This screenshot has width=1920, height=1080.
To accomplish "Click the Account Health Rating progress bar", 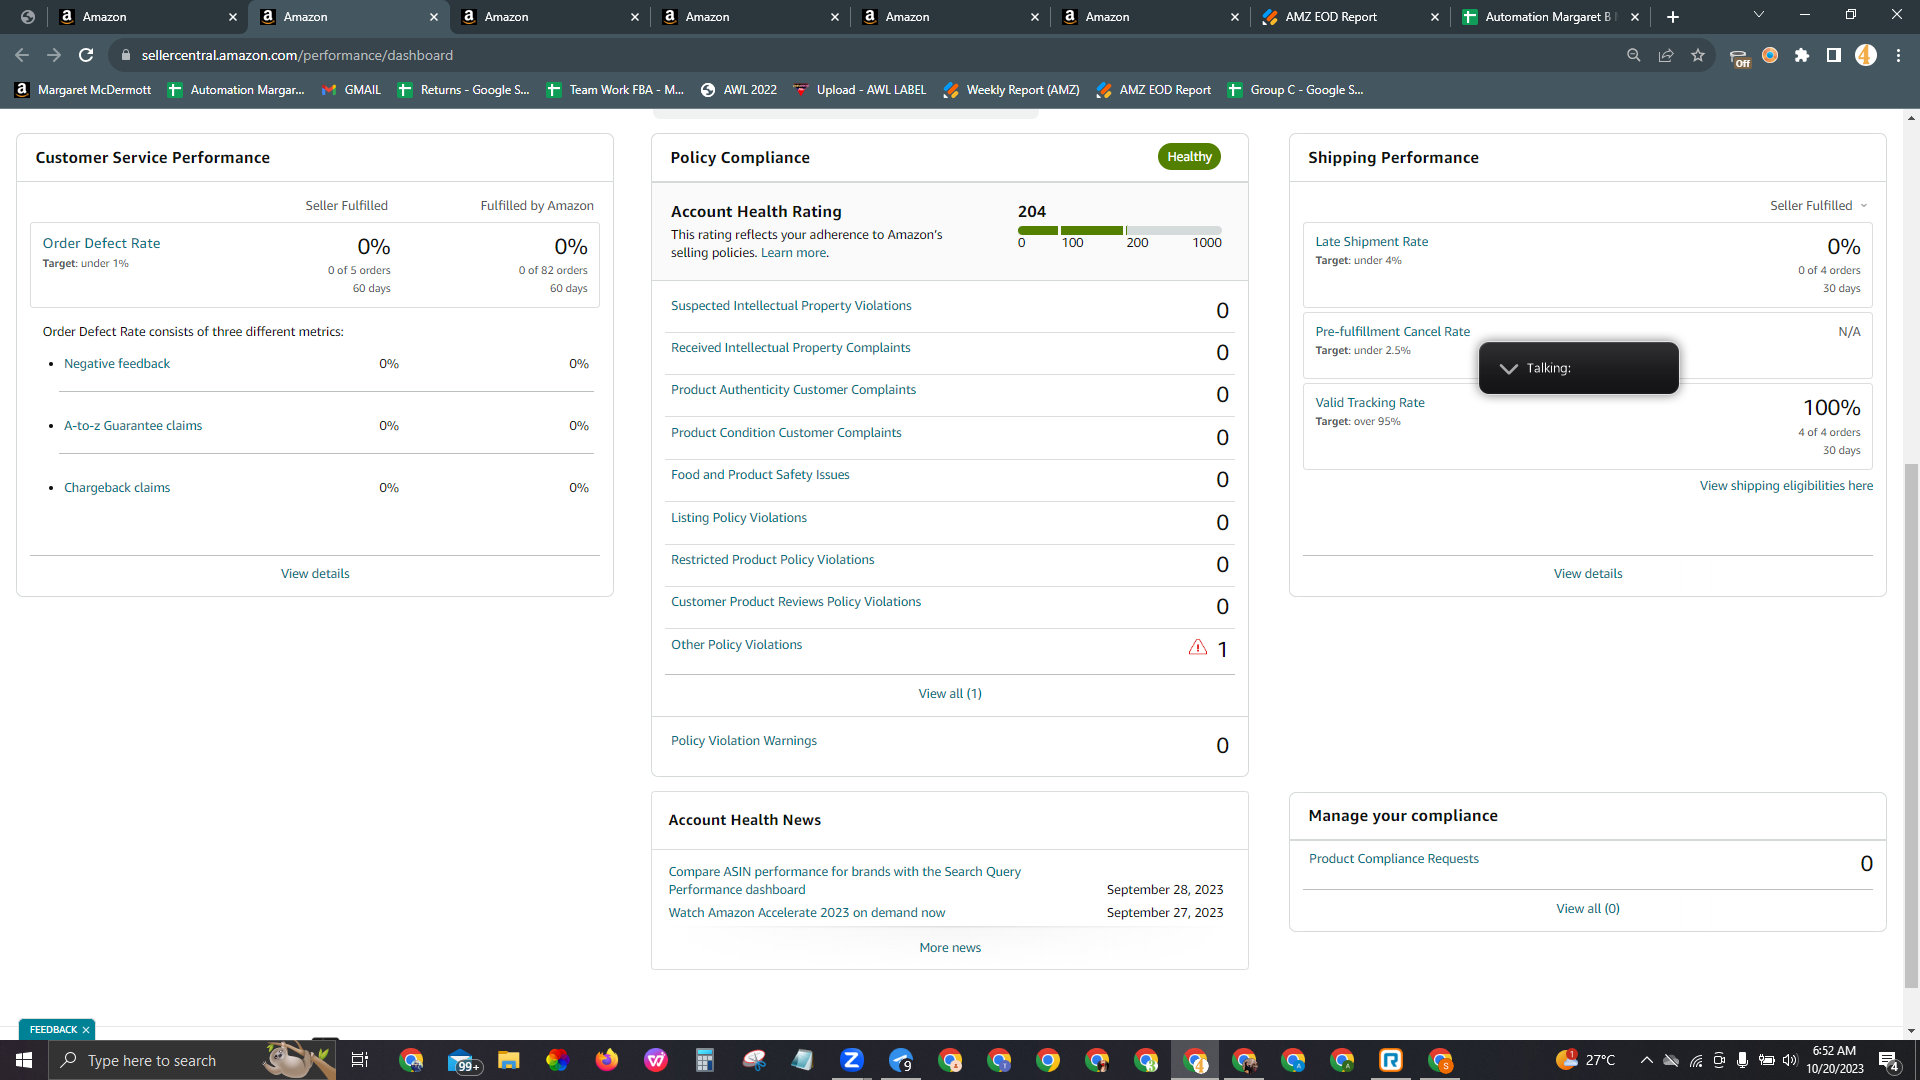I will pos(1120,230).
